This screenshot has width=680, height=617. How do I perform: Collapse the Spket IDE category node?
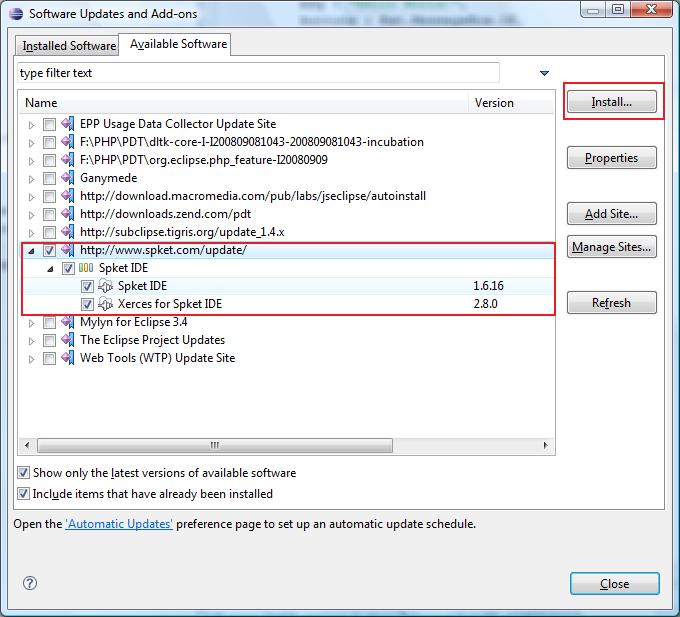(50, 269)
